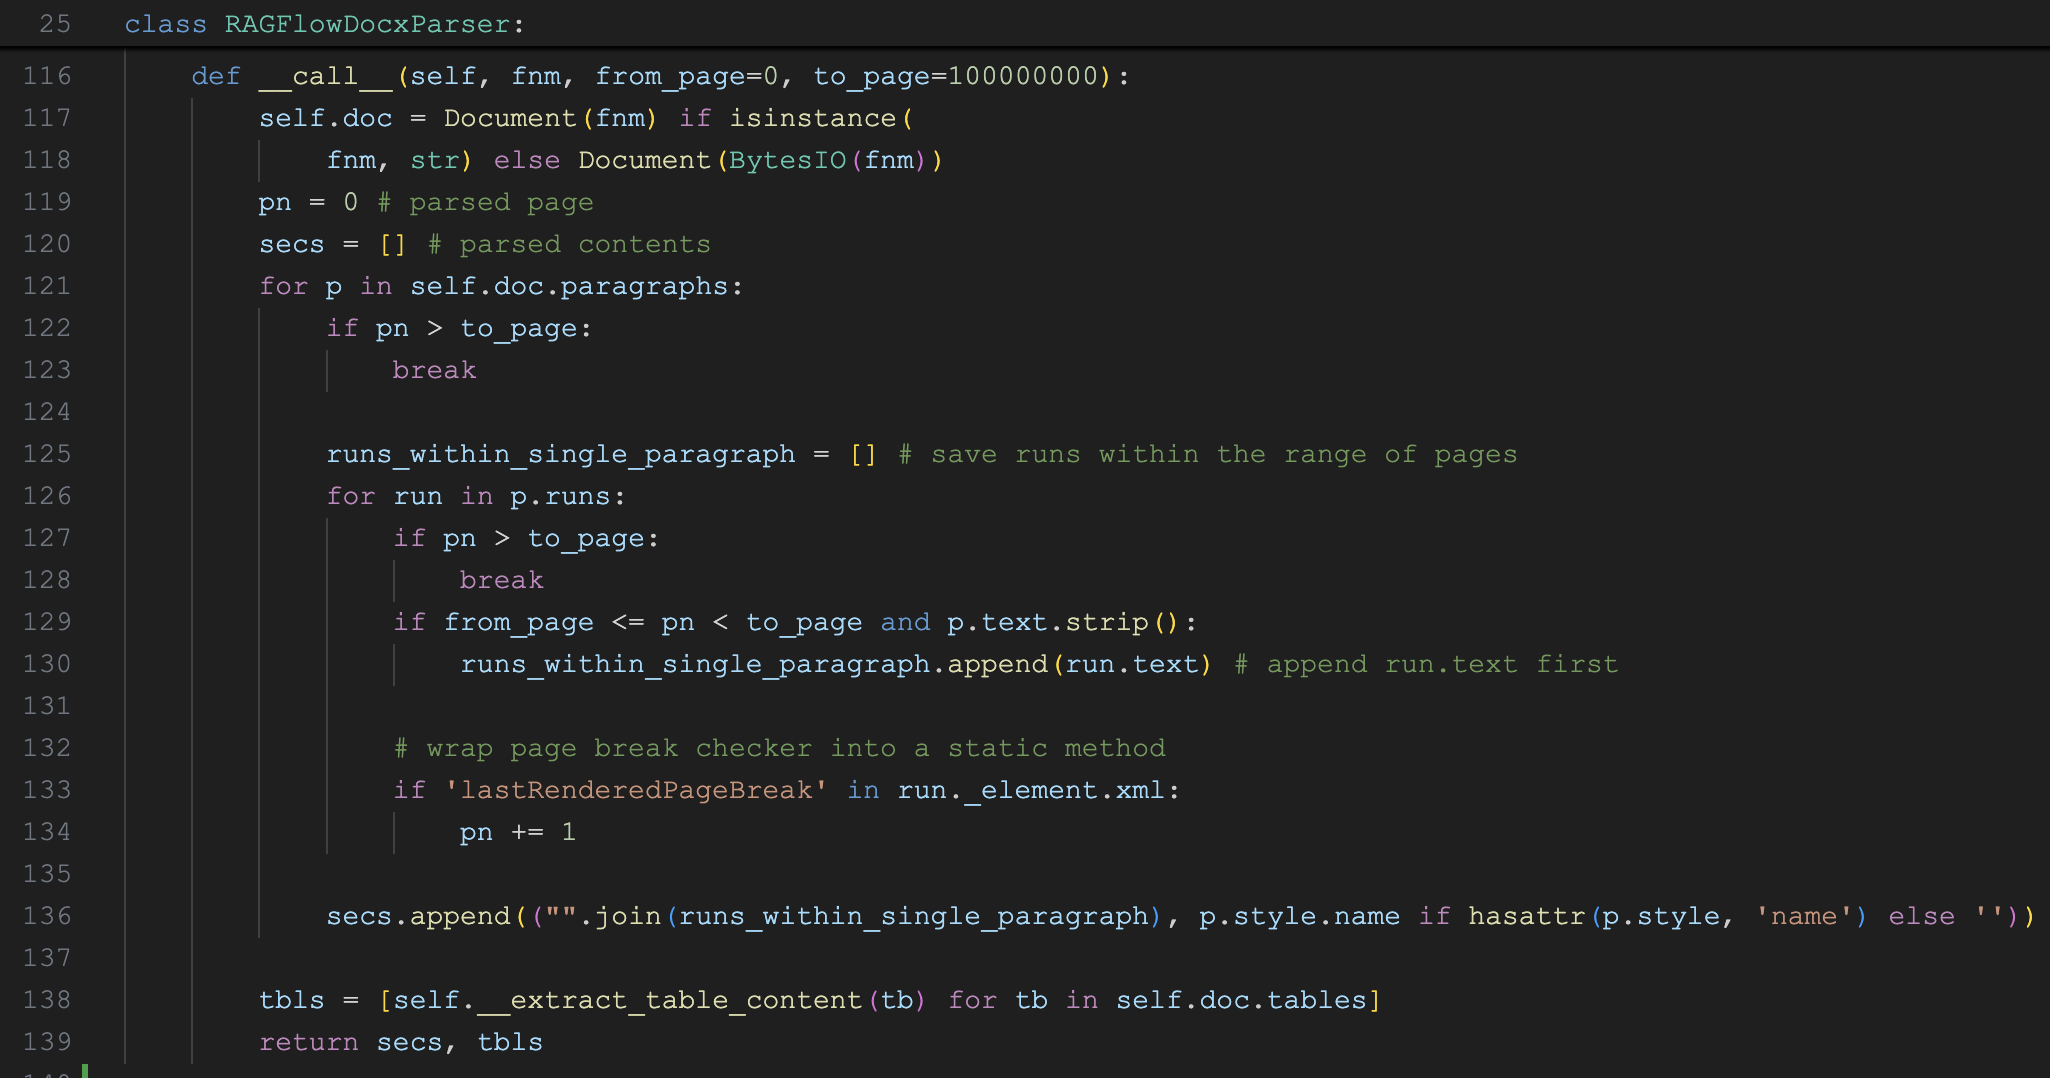The width and height of the screenshot is (2050, 1078).
Task: Click 'if pn > to_page:' on line 122
Action: (x=460, y=328)
